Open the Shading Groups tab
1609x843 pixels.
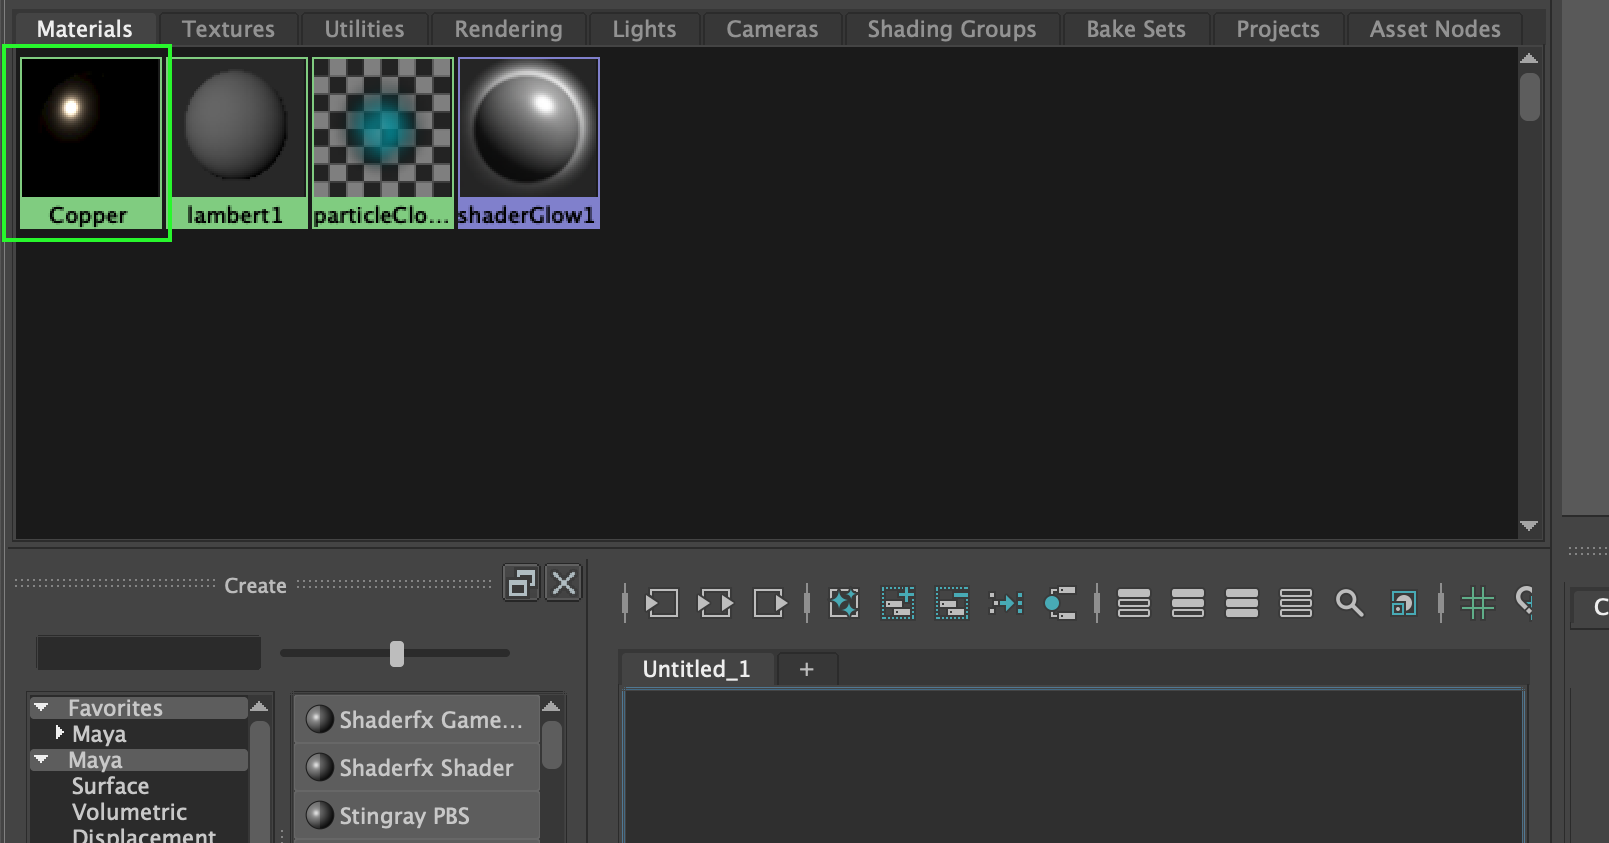[x=951, y=29]
